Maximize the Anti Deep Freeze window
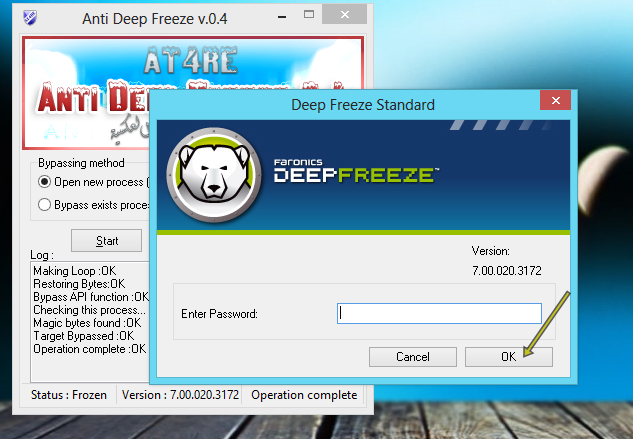The height and width of the screenshot is (439, 633). pyautogui.click(x=309, y=15)
